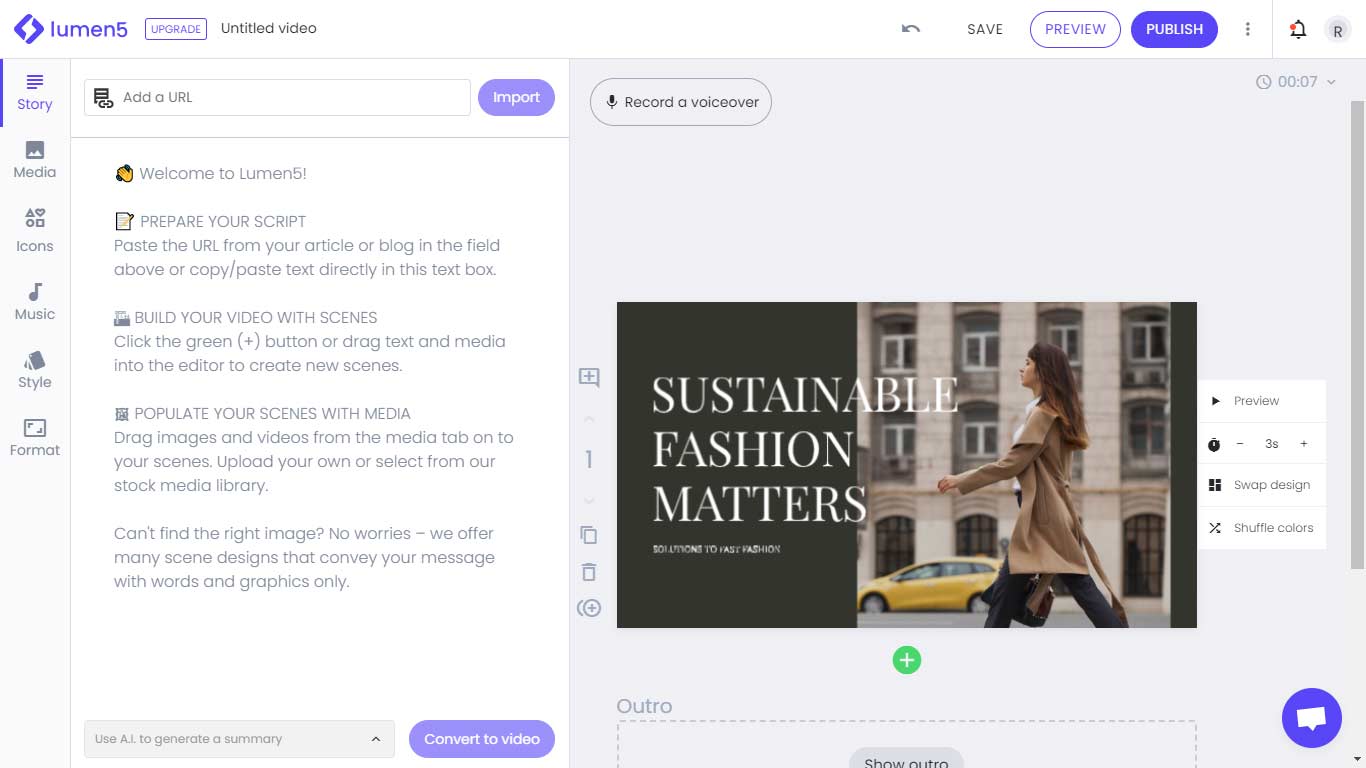The image size is (1366, 768).
Task: Play scene using Preview in side panel
Action: [x=1262, y=401]
